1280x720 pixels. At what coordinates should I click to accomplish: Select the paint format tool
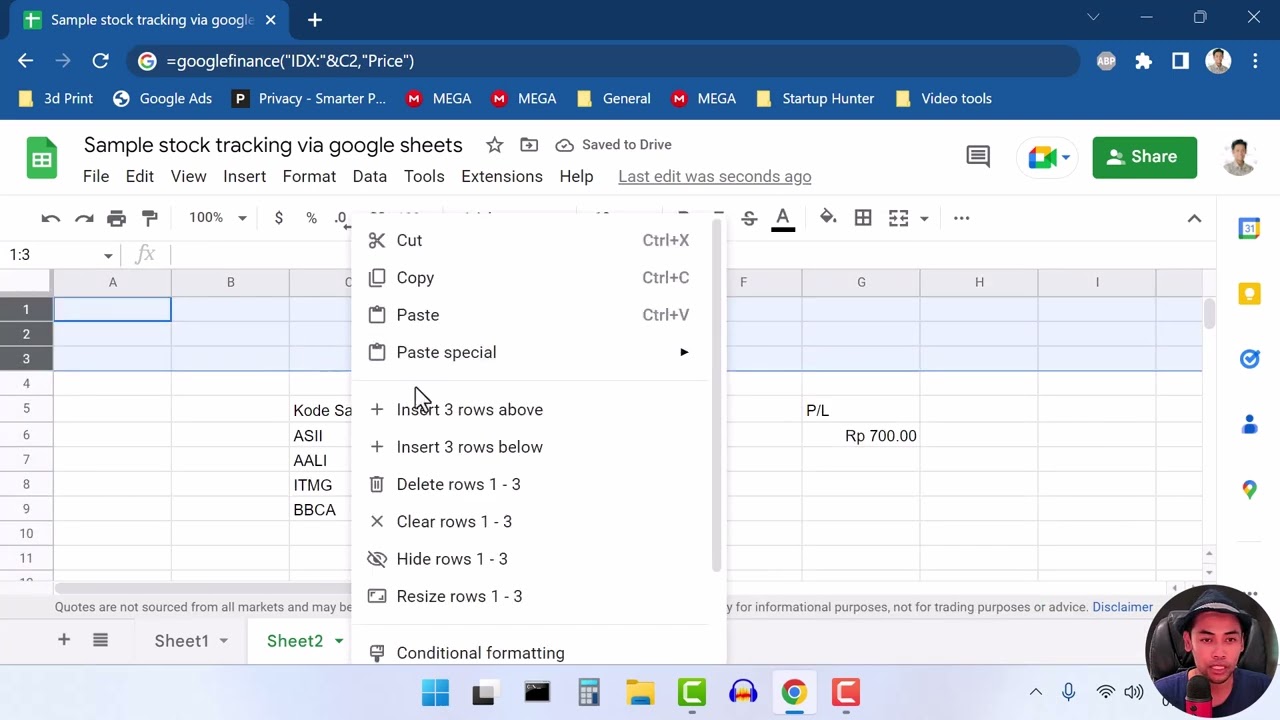[x=150, y=218]
